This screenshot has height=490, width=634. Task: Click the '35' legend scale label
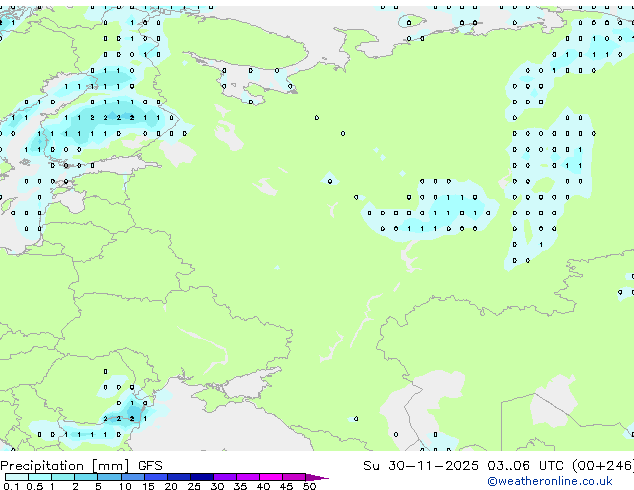[x=240, y=486]
